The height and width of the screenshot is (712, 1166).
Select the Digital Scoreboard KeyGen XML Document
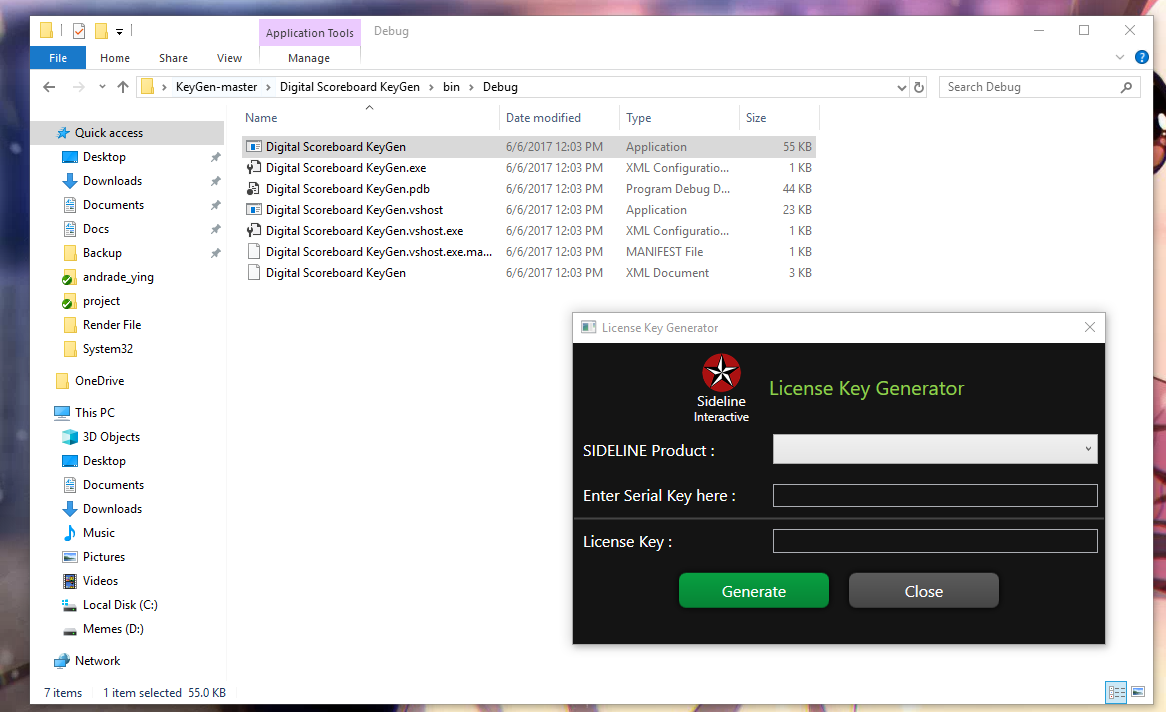coord(529,273)
